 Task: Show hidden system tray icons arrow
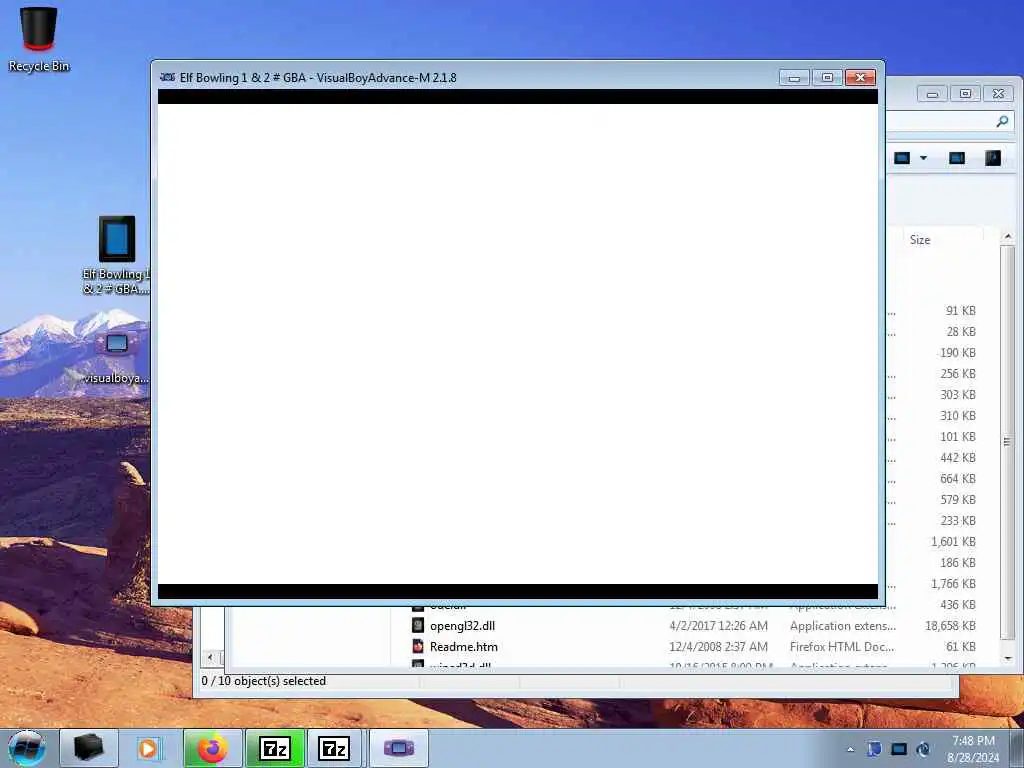[850, 749]
